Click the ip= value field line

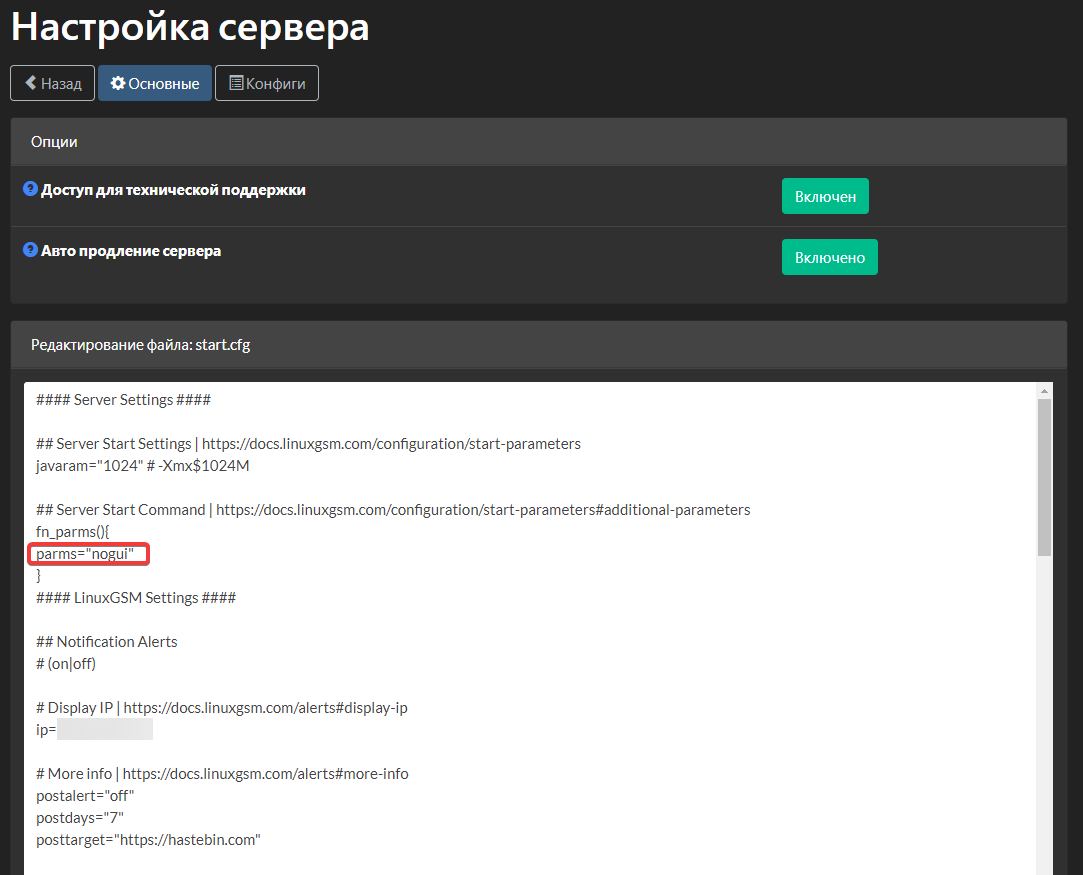coord(94,729)
